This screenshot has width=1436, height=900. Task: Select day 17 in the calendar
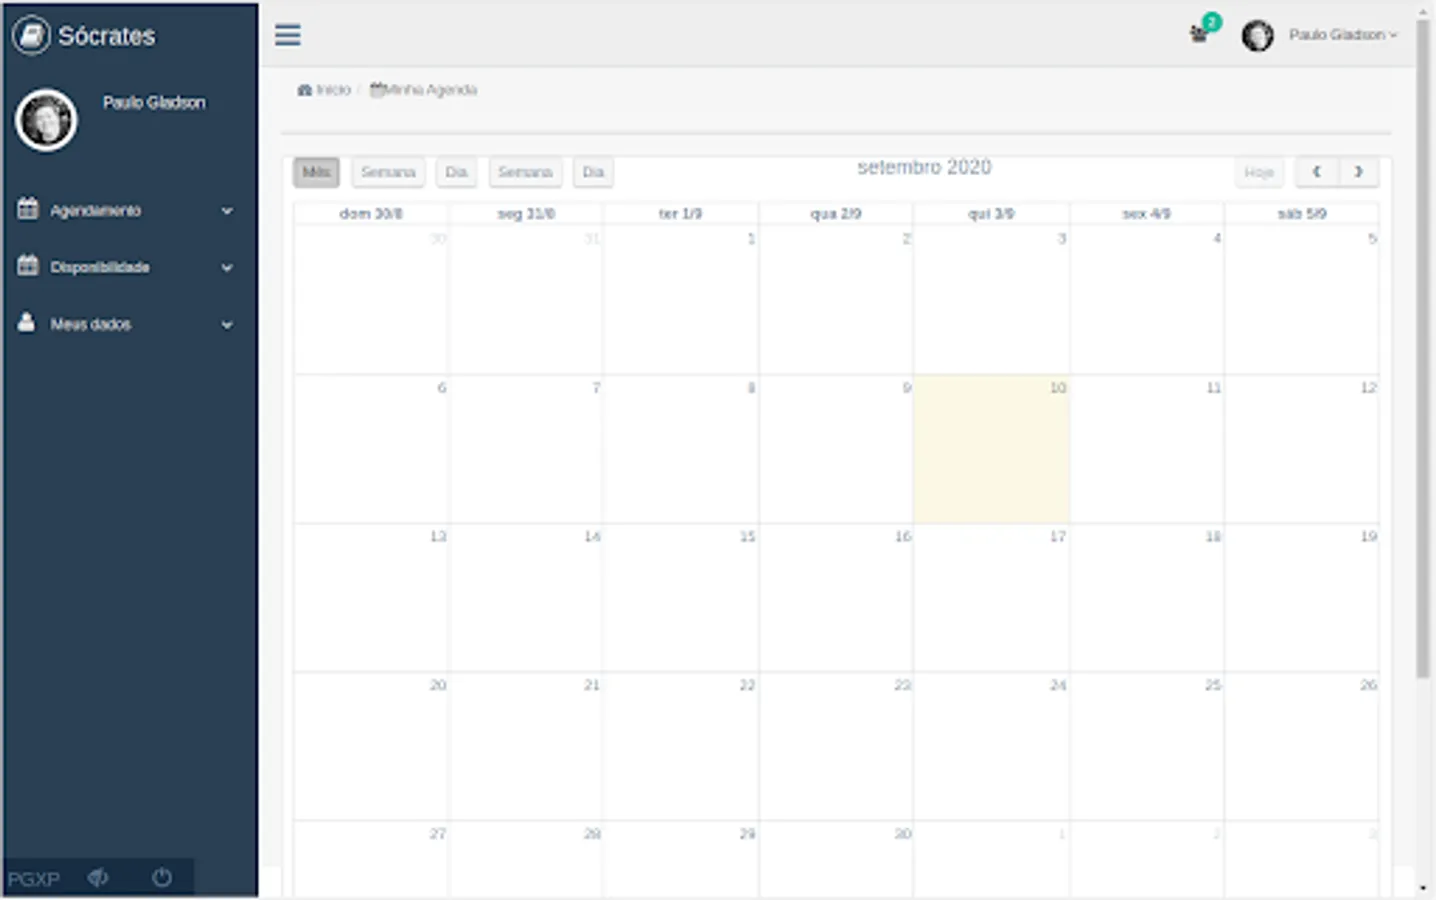coord(991,598)
